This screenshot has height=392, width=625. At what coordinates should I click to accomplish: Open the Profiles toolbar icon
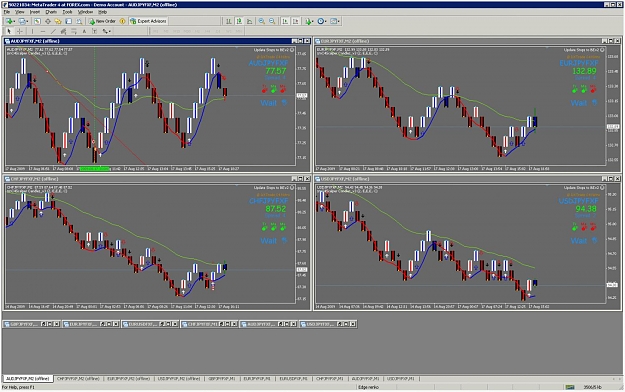point(22,21)
